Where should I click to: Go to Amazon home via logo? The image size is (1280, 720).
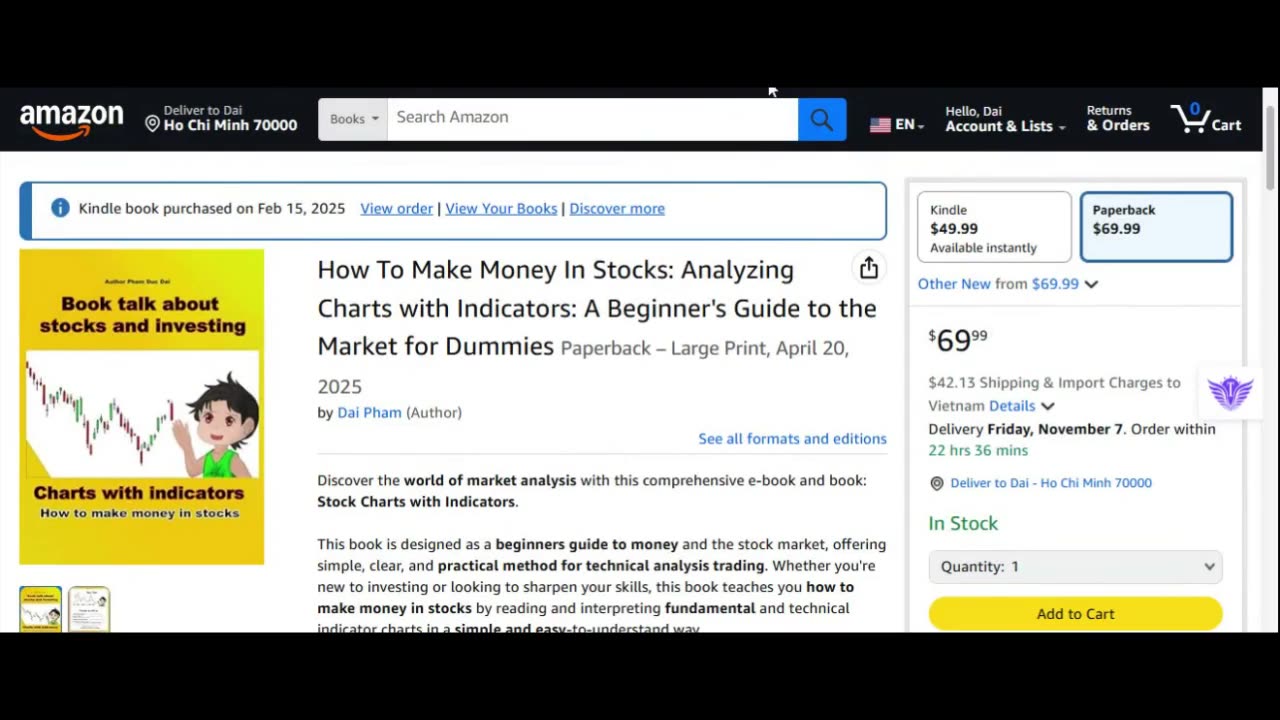point(72,120)
